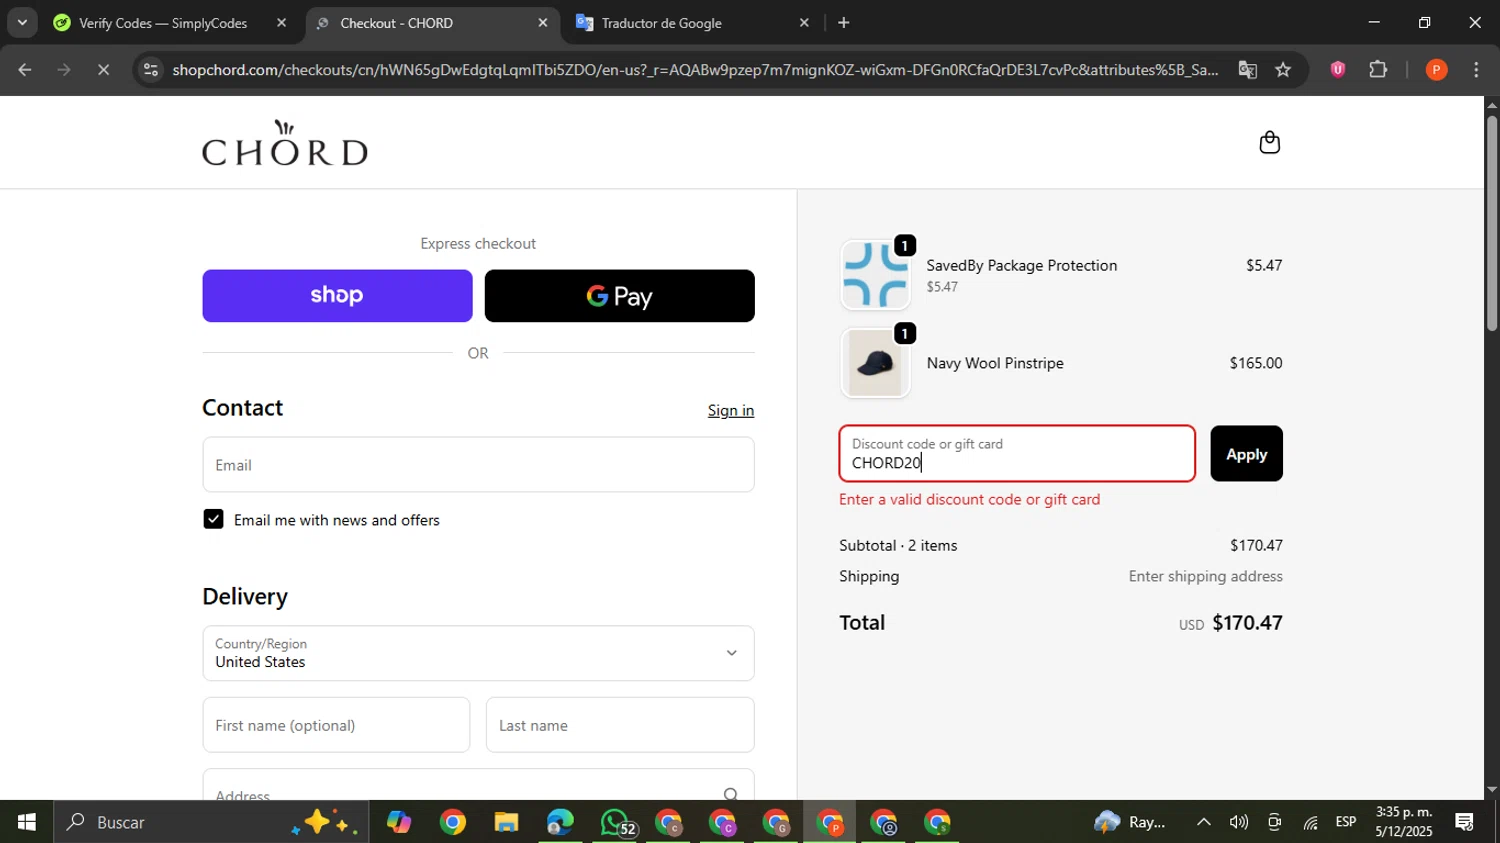Screen dimensions: 1500x843
Task: Click the taskbar Buscar search box
Action: (211, 822)
